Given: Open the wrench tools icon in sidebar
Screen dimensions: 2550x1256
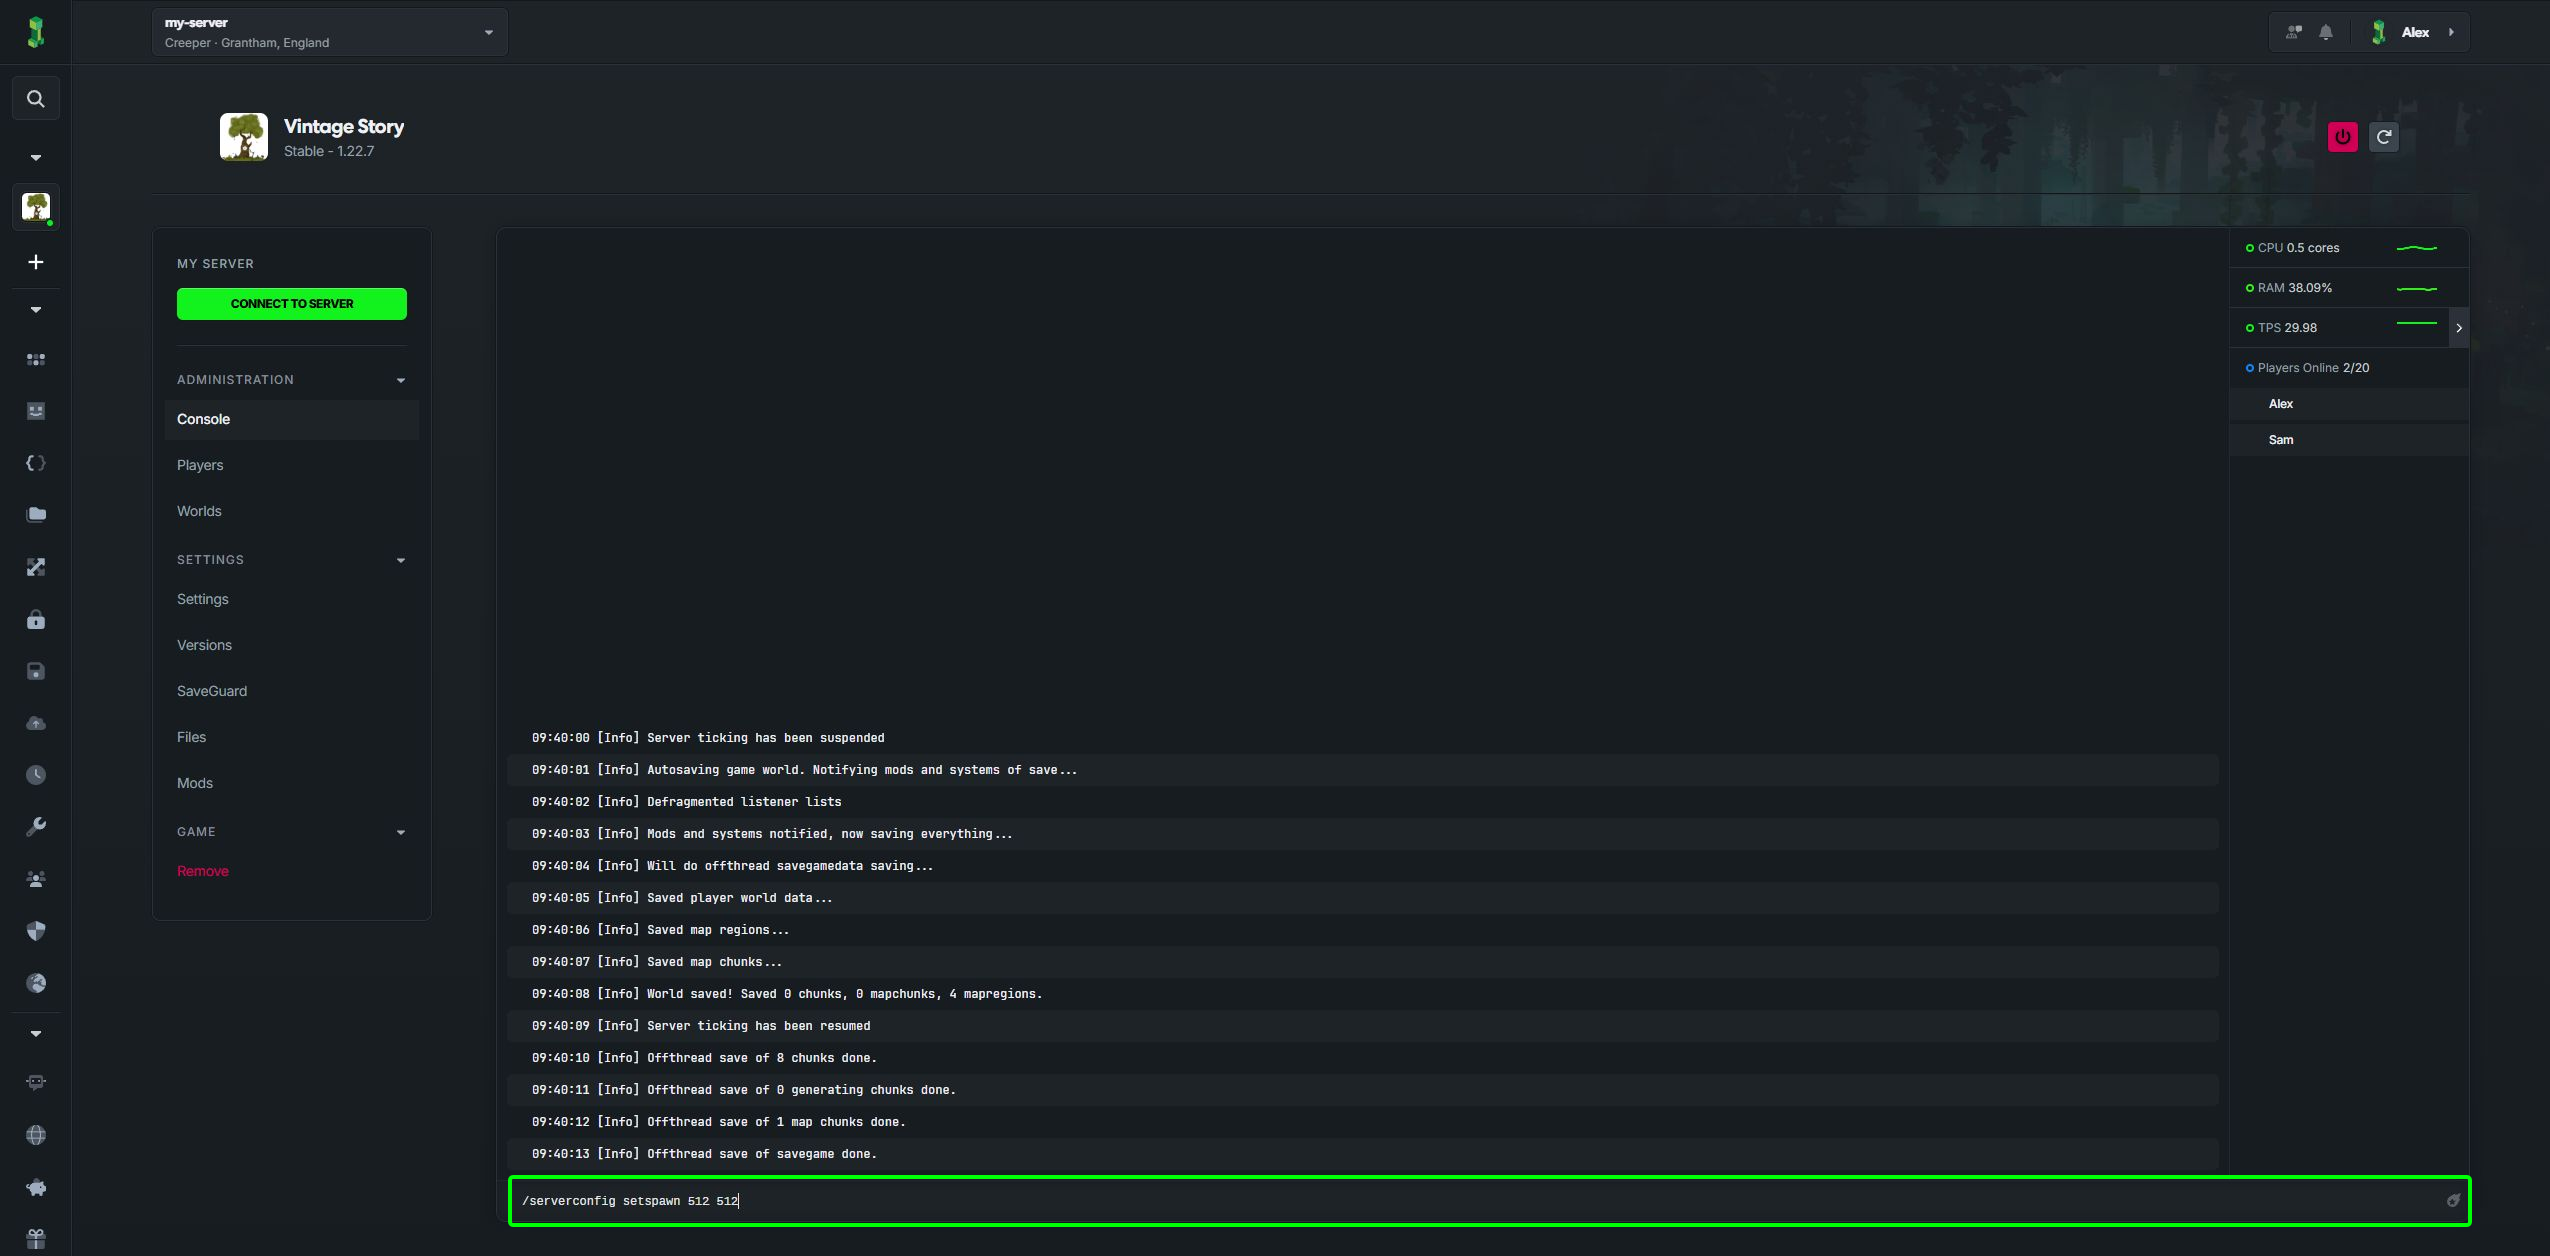Looking at the screenshot, I should point(36,827).
